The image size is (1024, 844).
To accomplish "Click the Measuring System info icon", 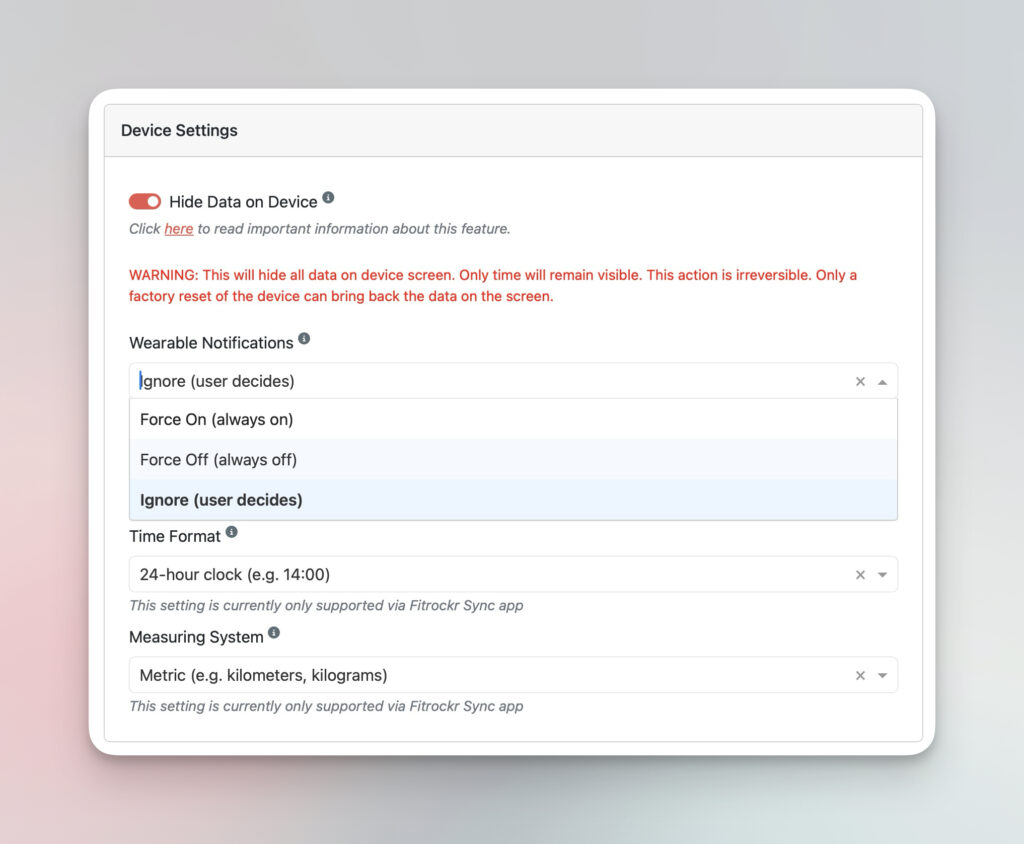I will click(274, 633).
